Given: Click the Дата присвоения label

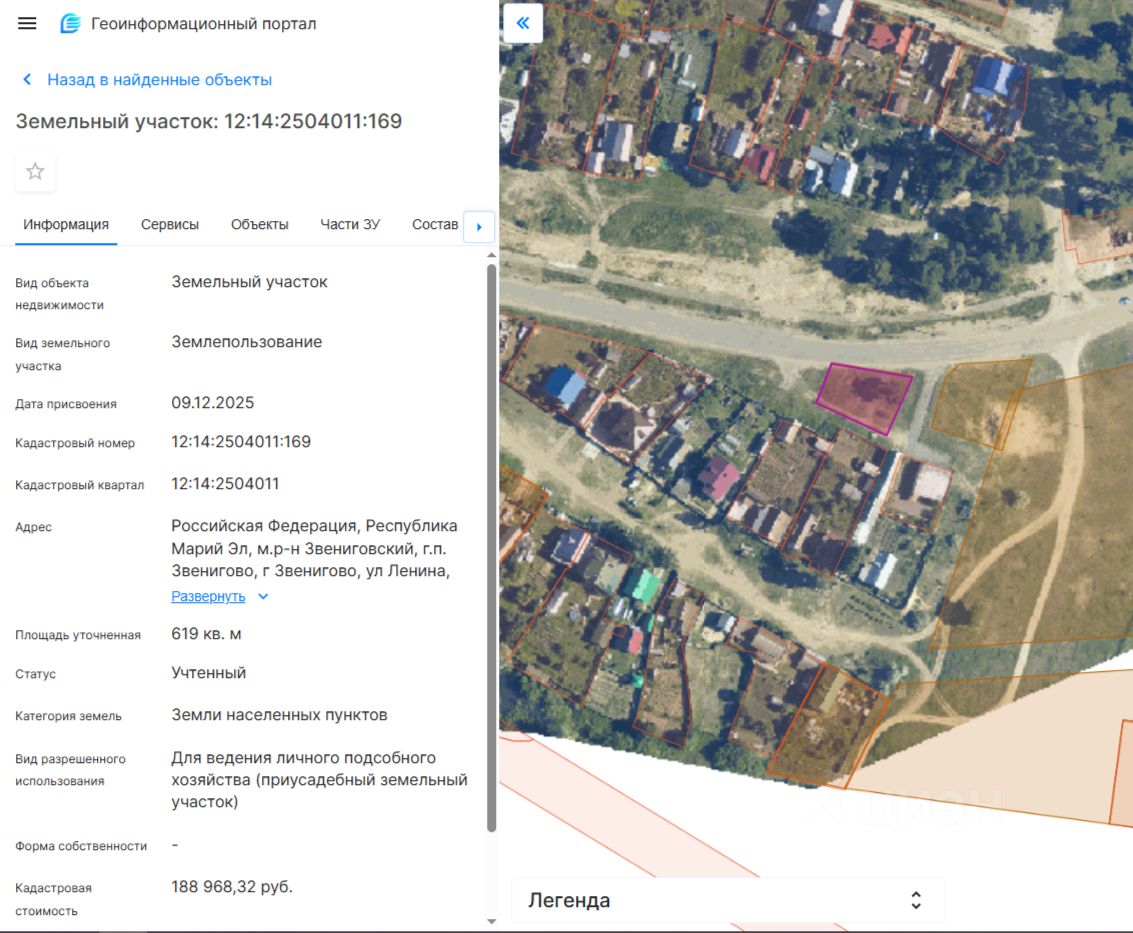Looking at the screenshot, I should point(66,404).
